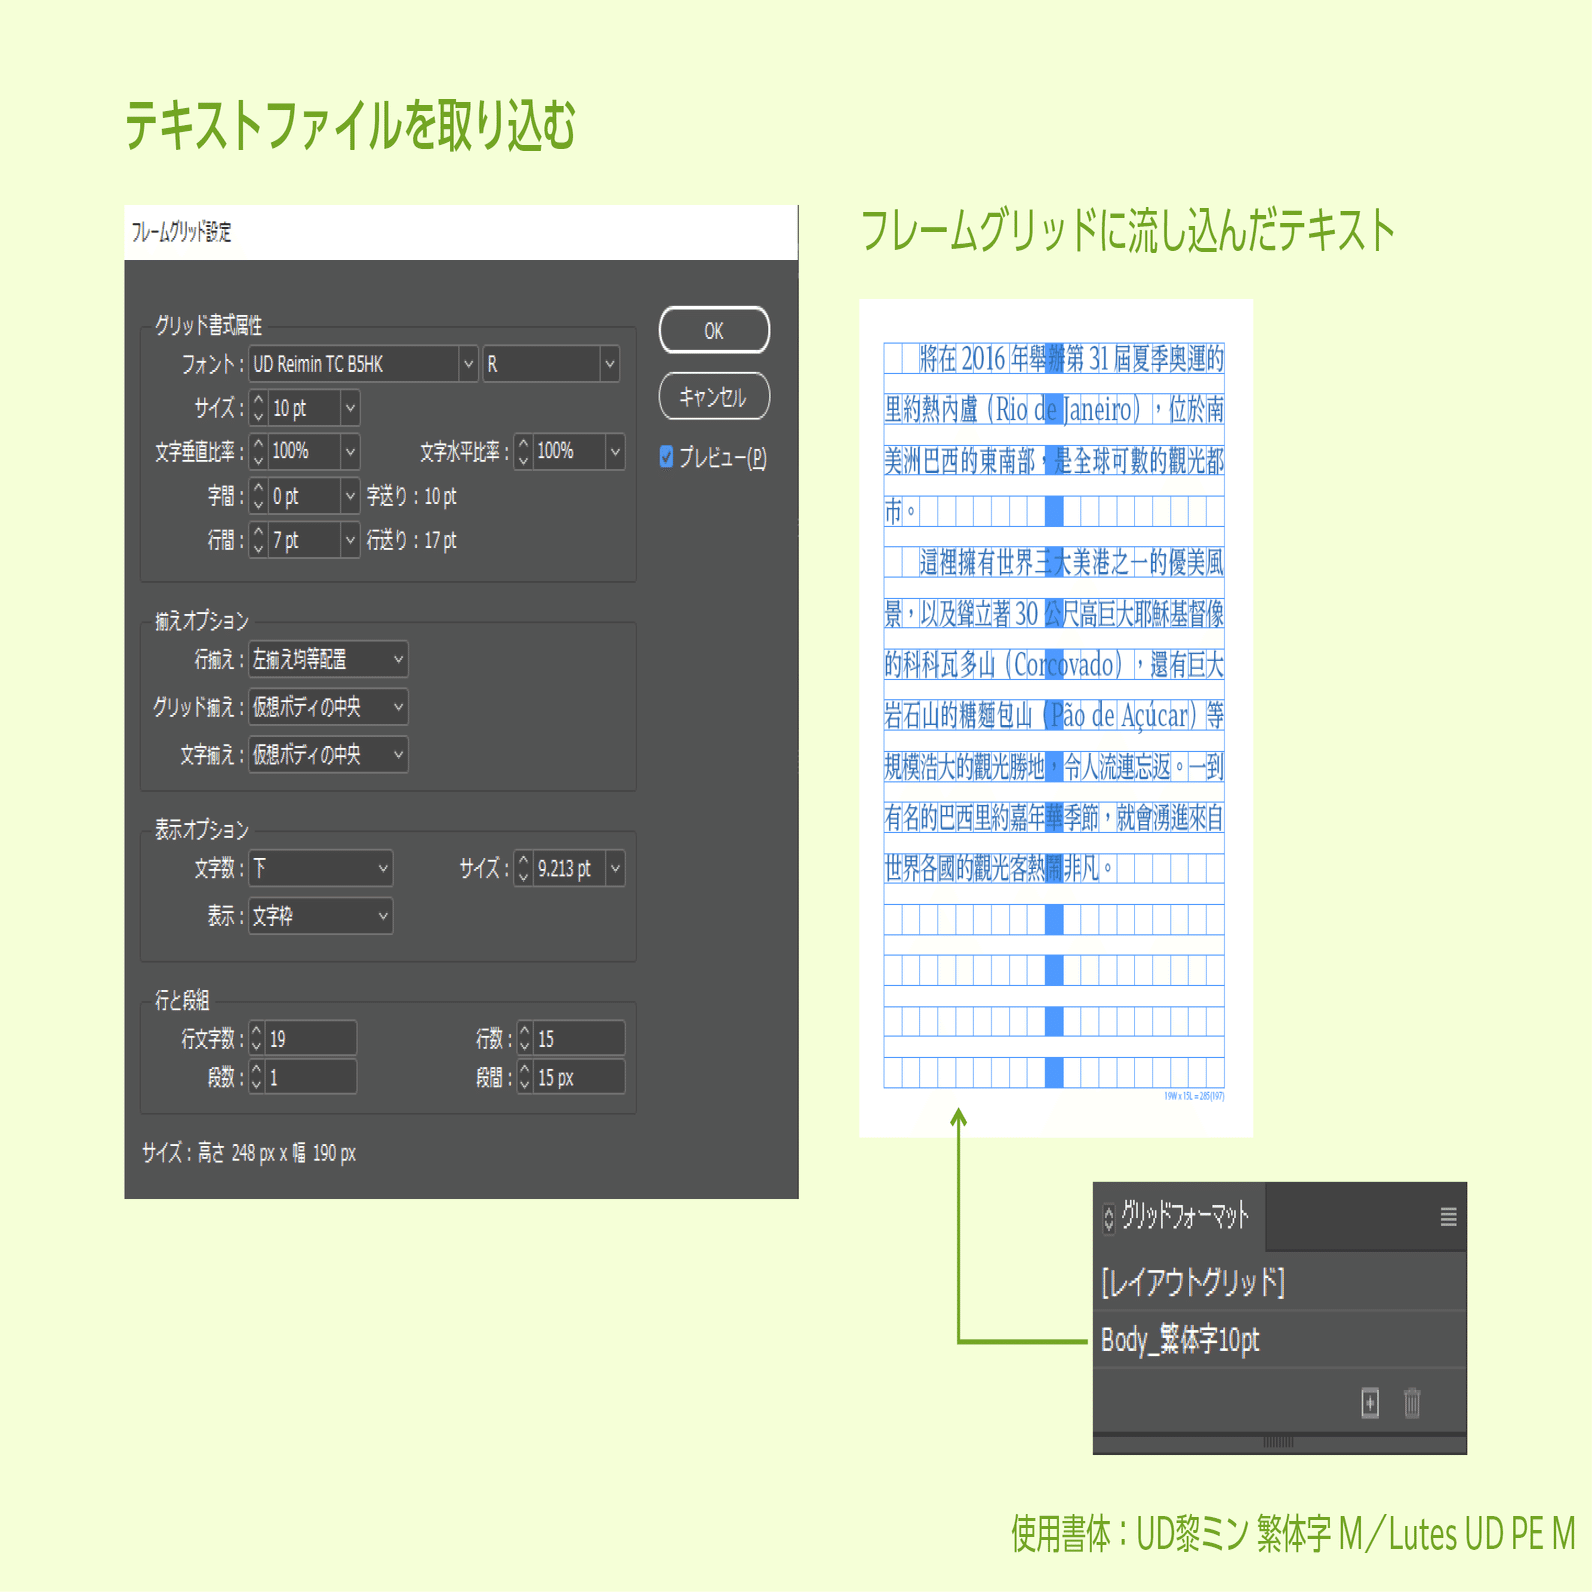Click the キャンセル button

point(714,396)
